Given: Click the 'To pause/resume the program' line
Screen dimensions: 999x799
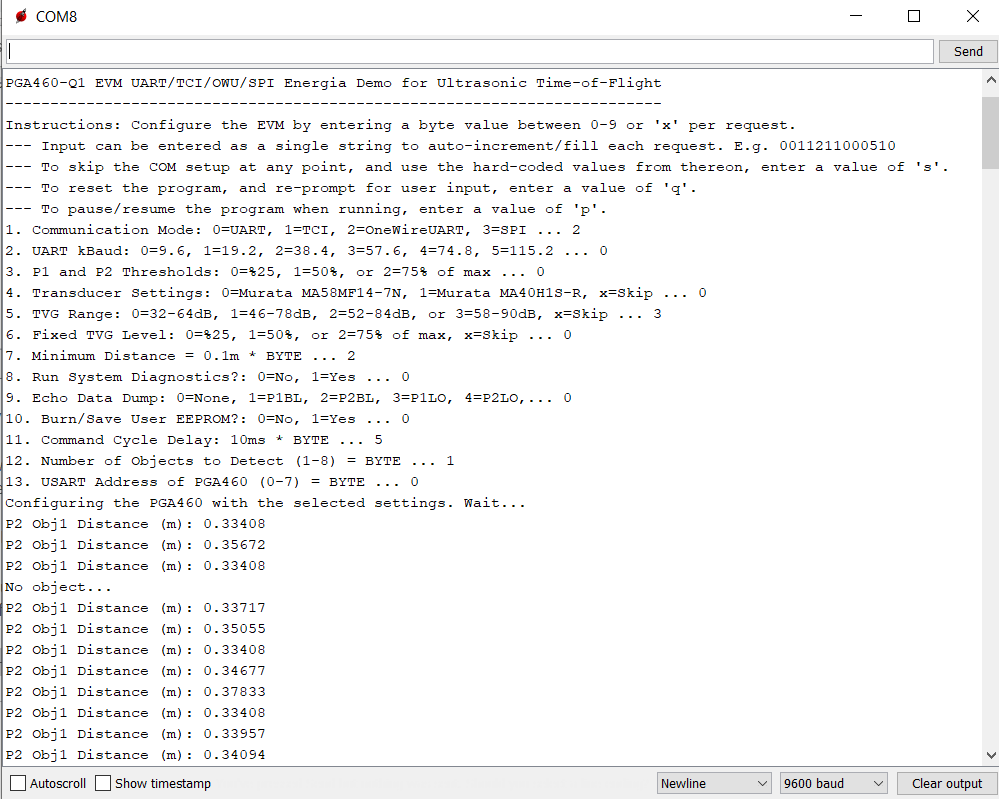Looking at the screenshot, I should (306, 210).
